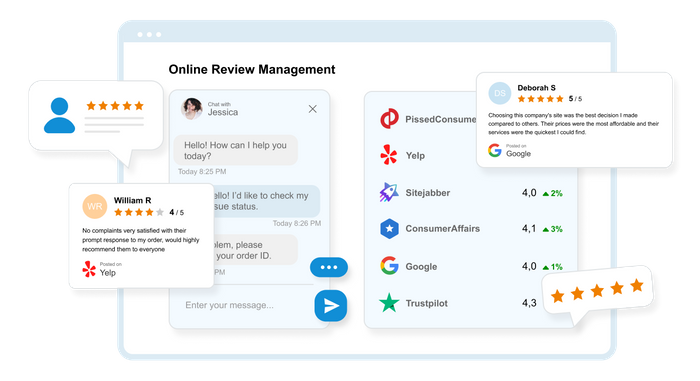Click the Sitejabber 4,0 rating value

point(529,193)
